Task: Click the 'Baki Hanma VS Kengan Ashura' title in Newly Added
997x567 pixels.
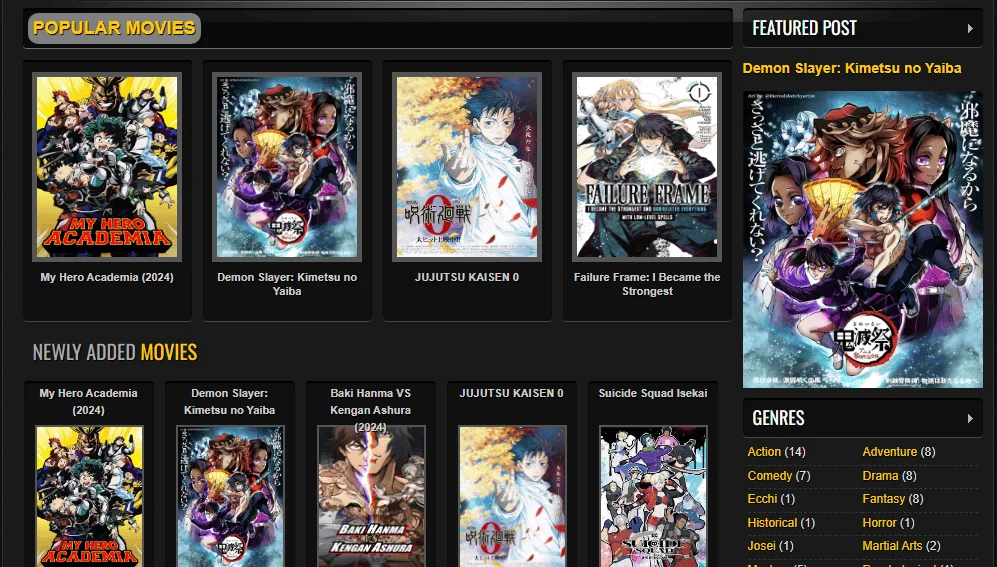Action: tap(371, 409)
